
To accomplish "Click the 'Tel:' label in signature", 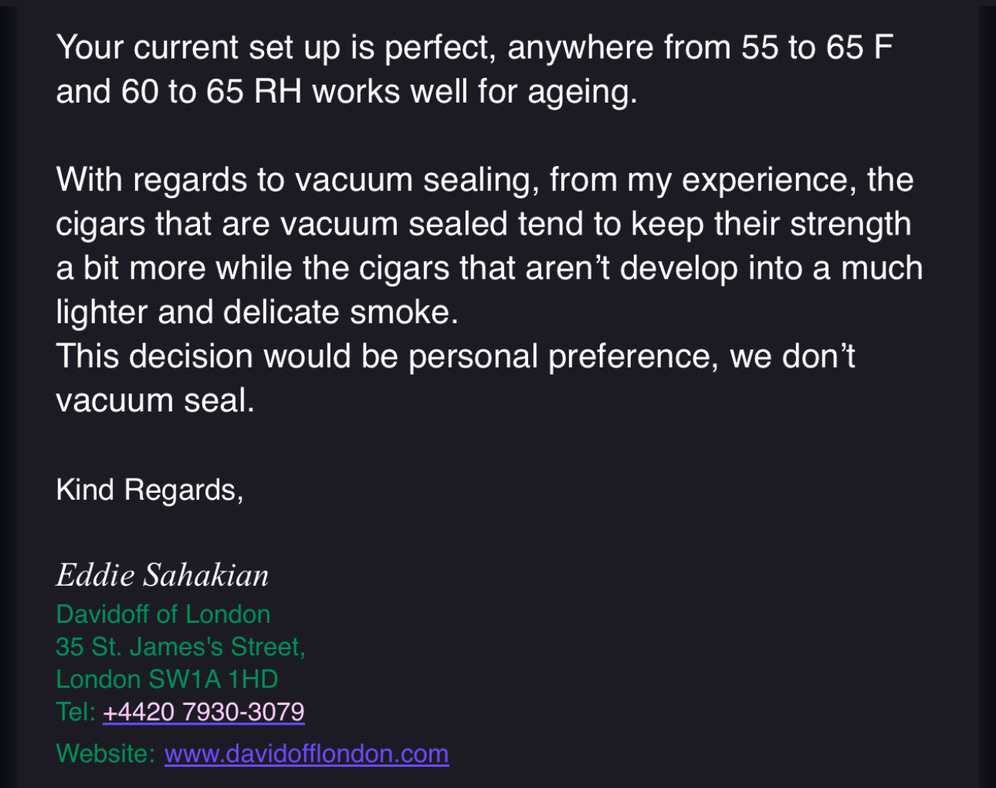I will (76, 712).
